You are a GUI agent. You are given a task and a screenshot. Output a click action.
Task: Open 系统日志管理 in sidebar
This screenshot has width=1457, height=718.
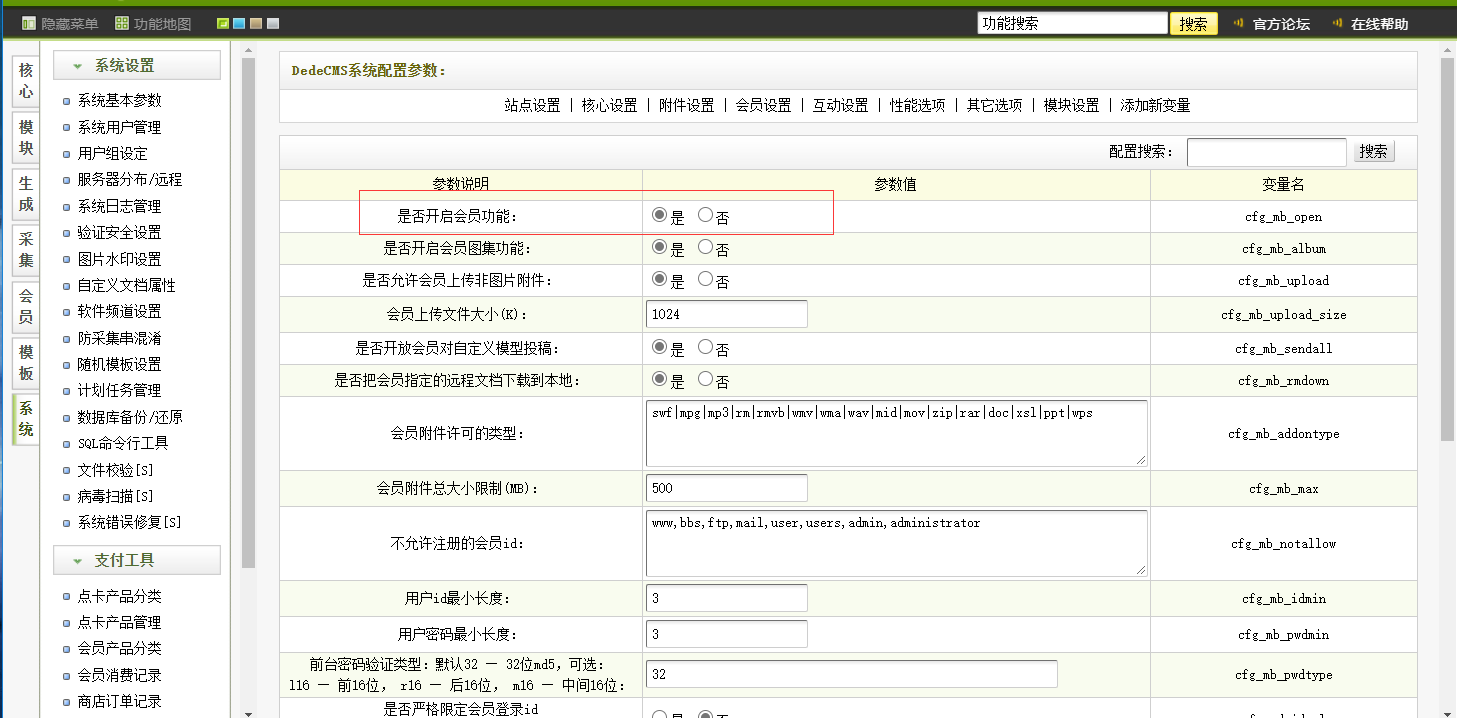(x=119, y=206)
